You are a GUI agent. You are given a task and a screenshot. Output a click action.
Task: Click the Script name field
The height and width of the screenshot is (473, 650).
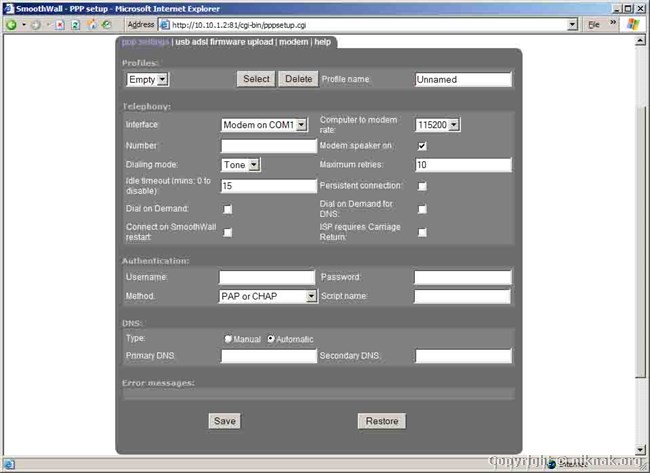(x=462, y=296)
